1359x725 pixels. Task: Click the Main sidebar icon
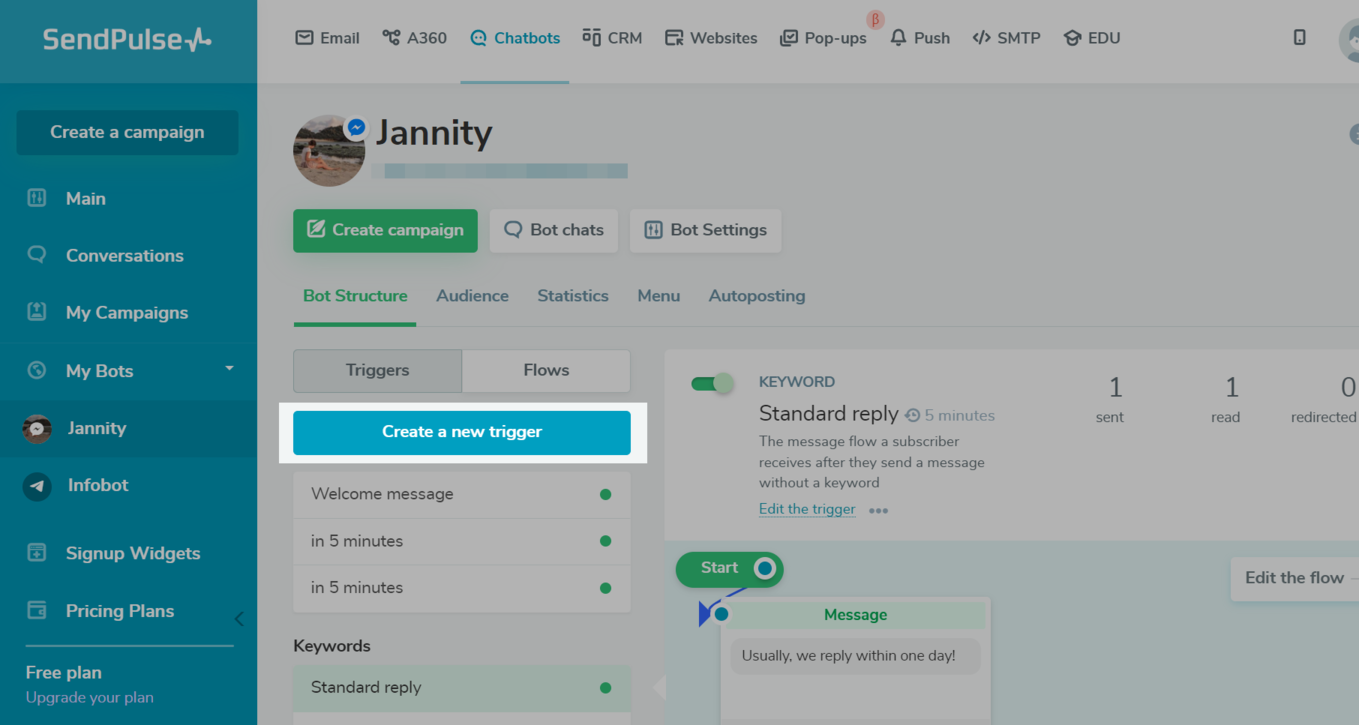(37, 198)
